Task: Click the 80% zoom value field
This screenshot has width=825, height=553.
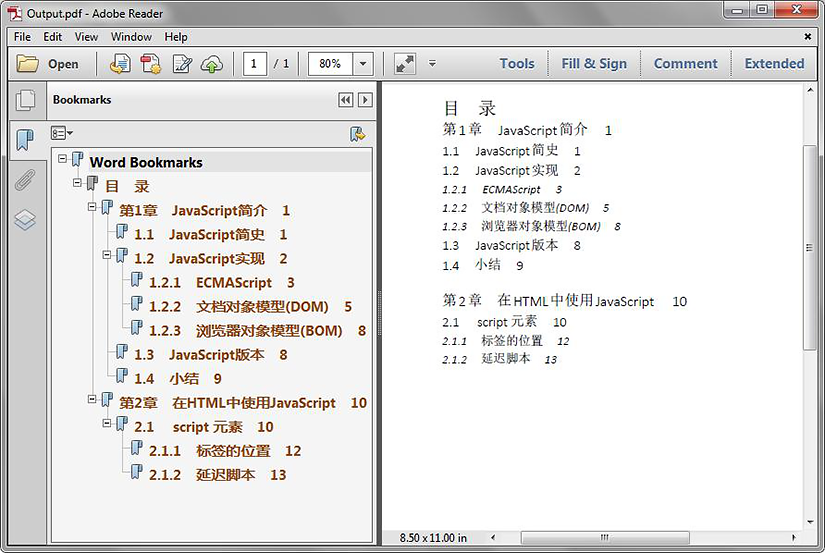Action: 330,64
